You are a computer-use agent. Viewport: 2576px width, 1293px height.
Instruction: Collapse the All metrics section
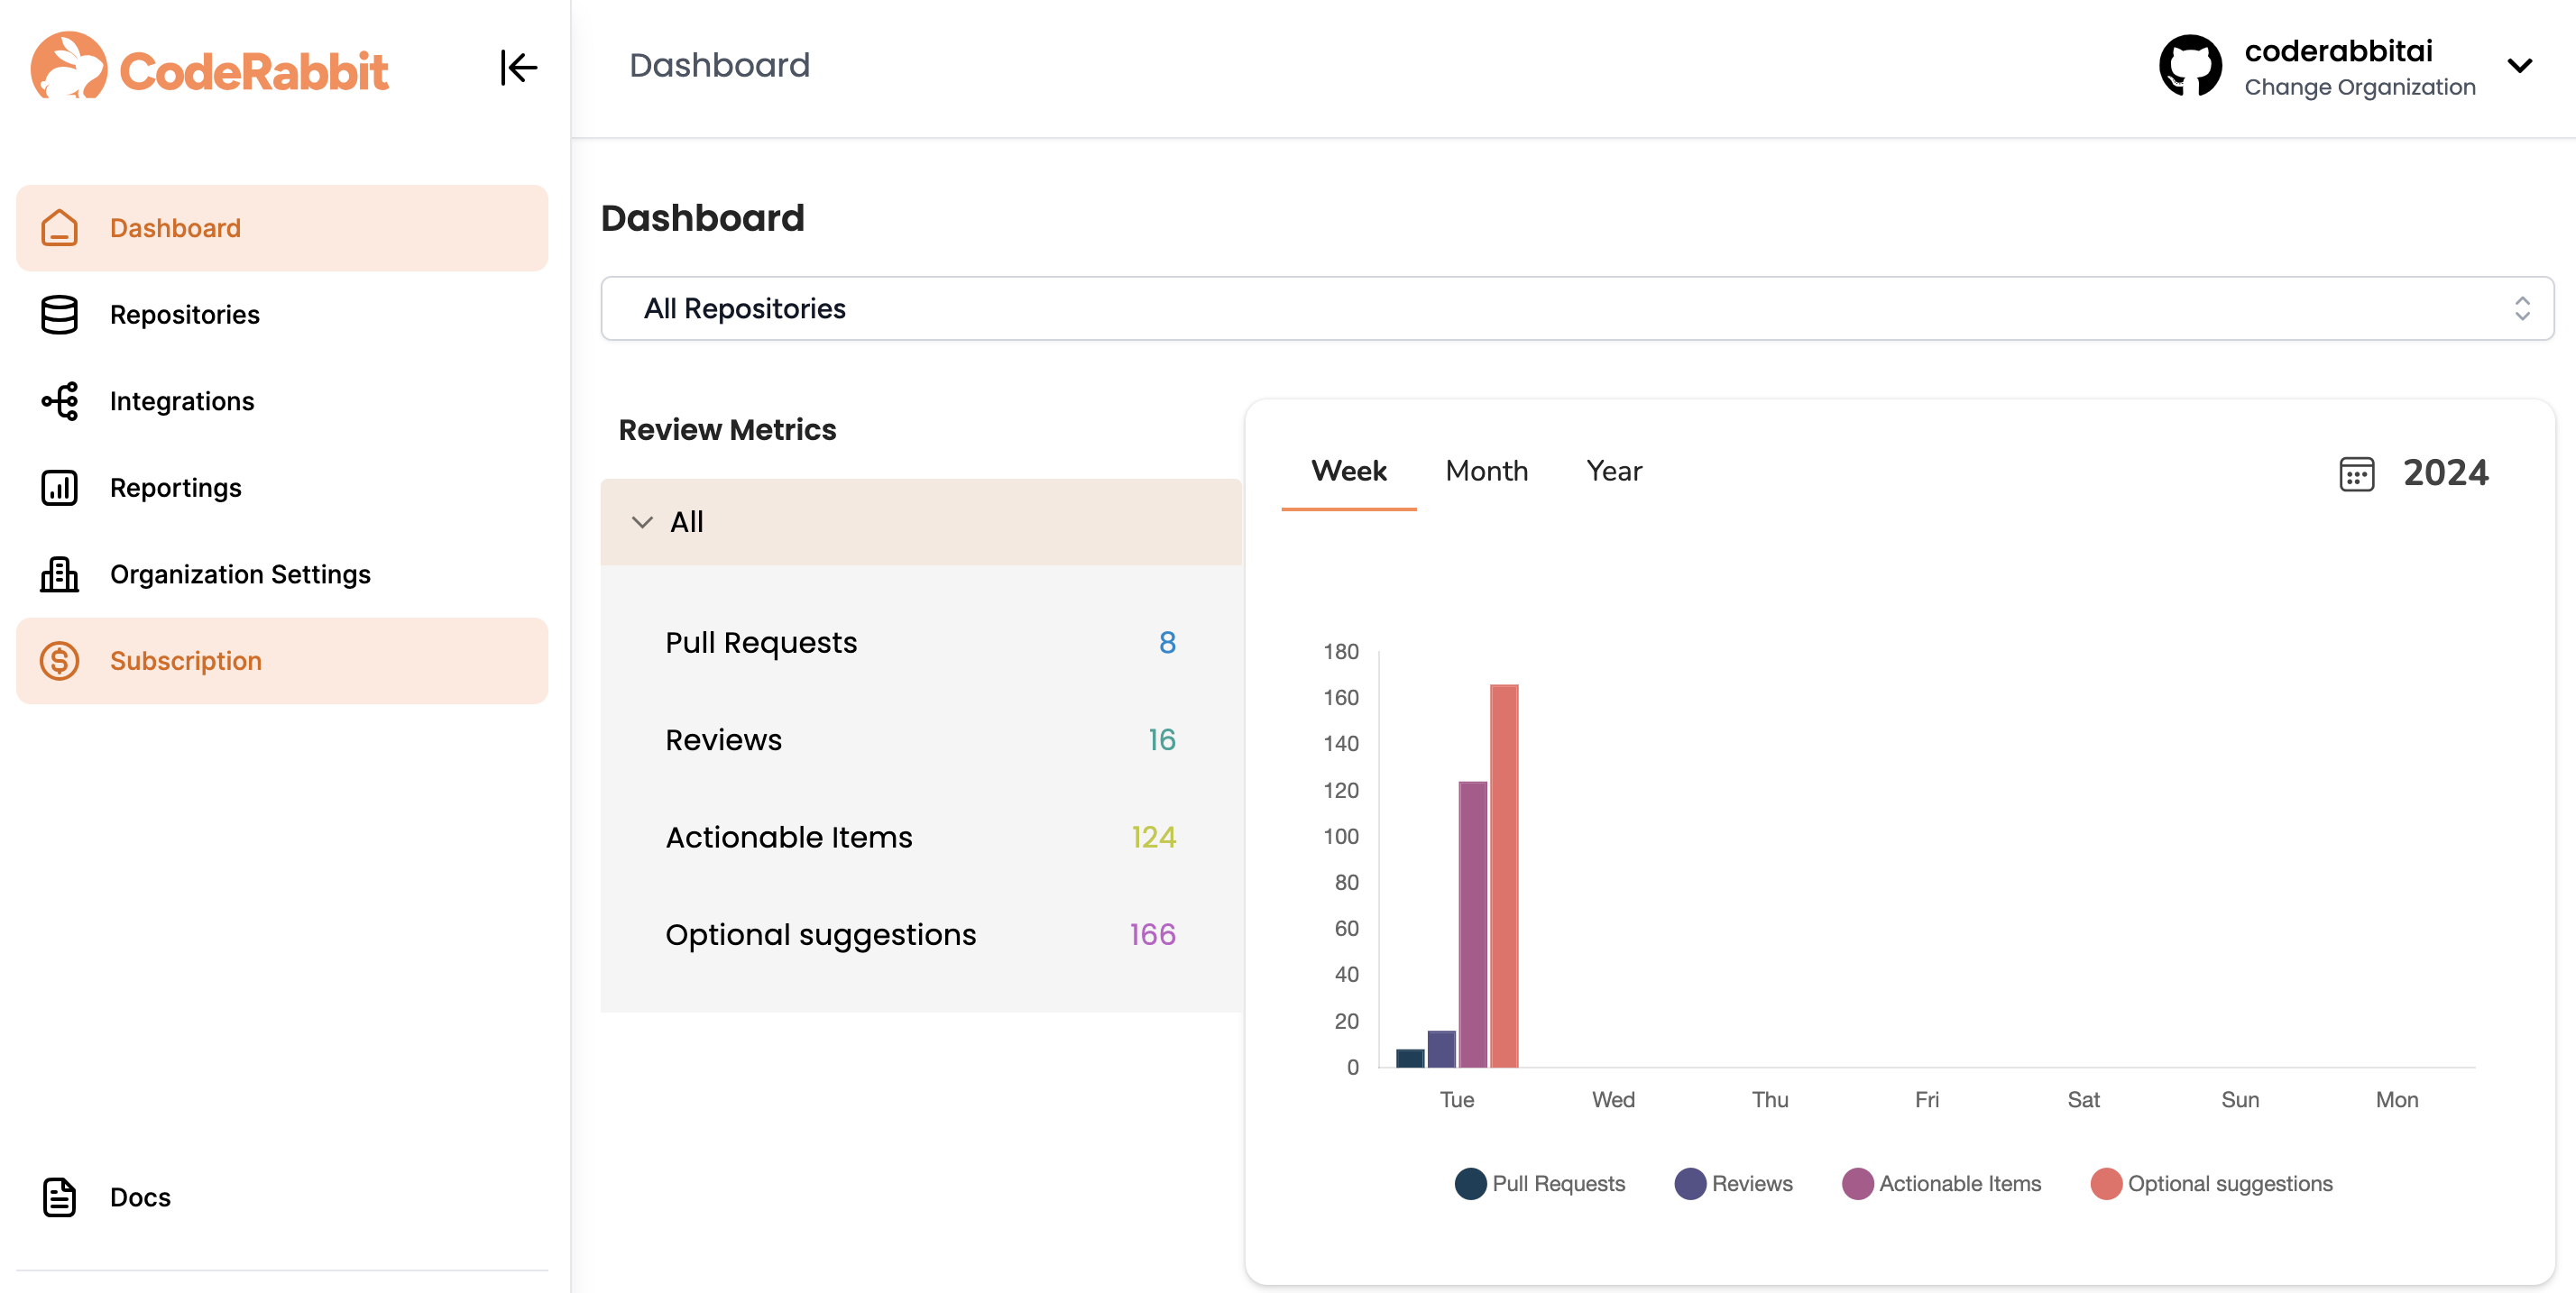point(642,522)
